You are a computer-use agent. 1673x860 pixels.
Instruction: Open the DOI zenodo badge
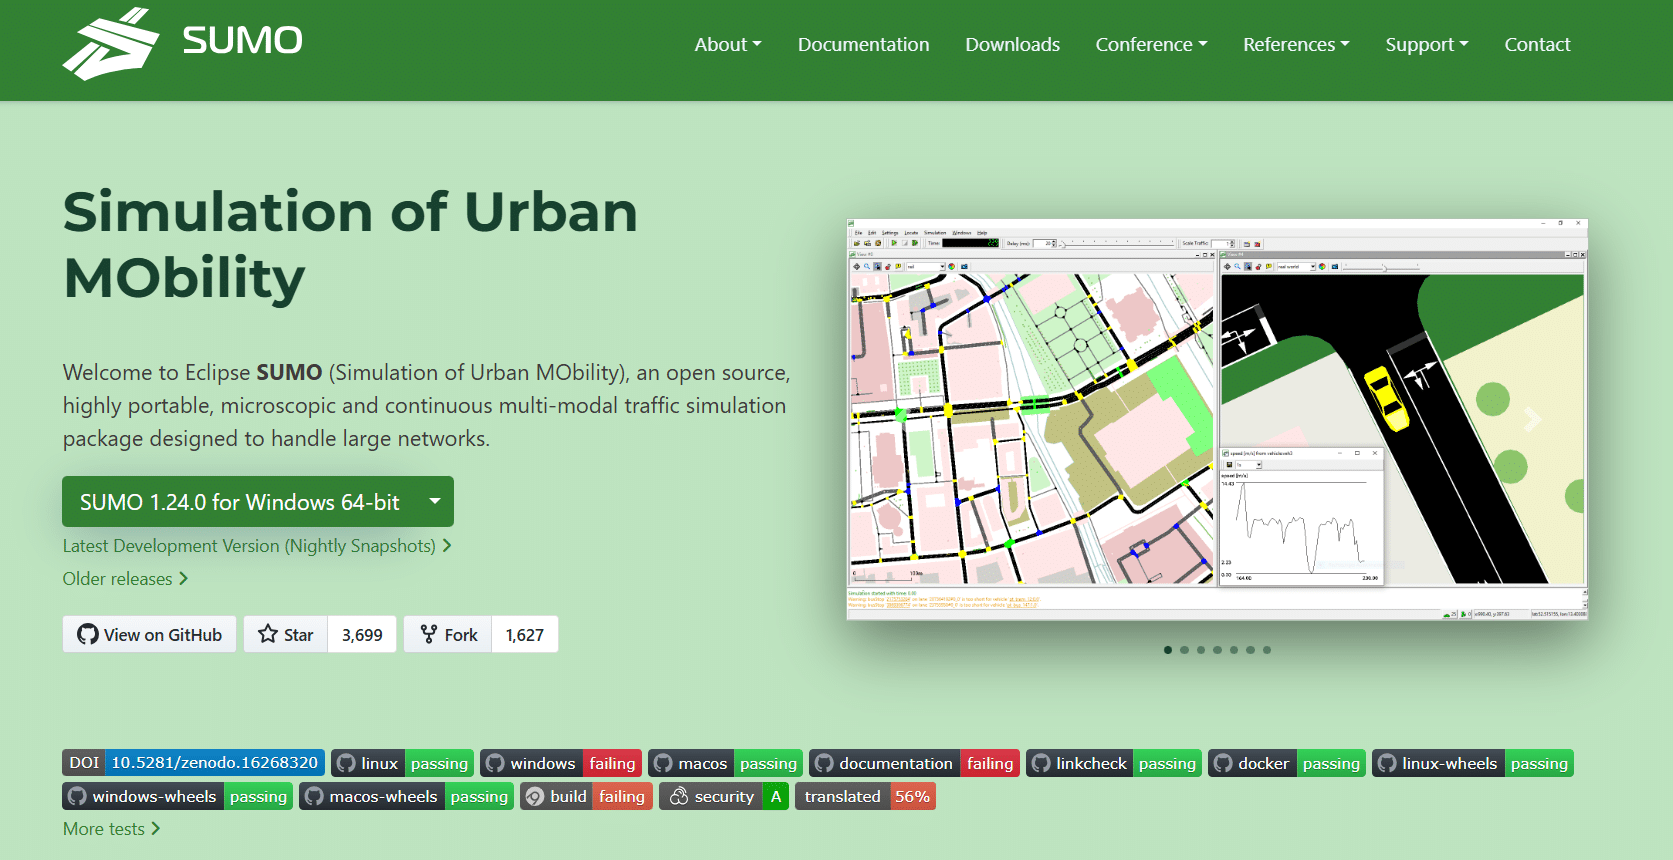193,763
